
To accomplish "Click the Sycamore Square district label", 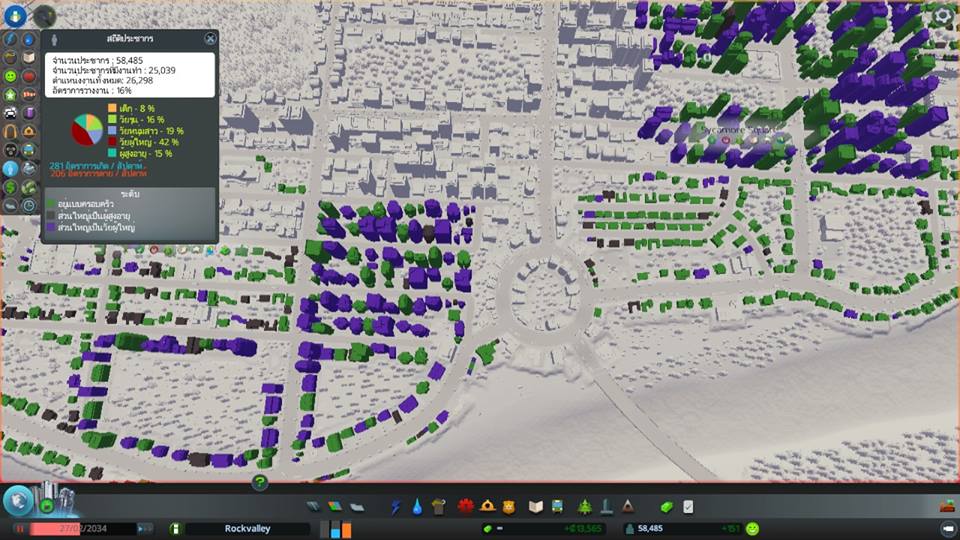I will 737,130.
